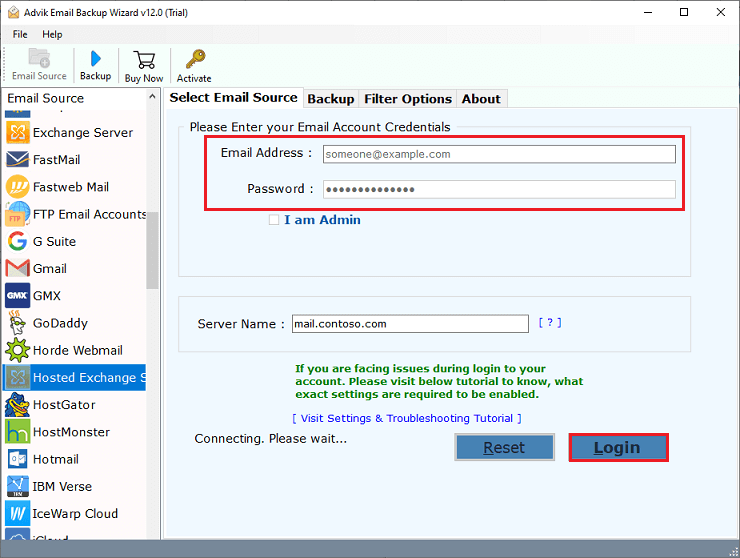
Task: Select Hotmail Outlook icon
Action: 18,459
